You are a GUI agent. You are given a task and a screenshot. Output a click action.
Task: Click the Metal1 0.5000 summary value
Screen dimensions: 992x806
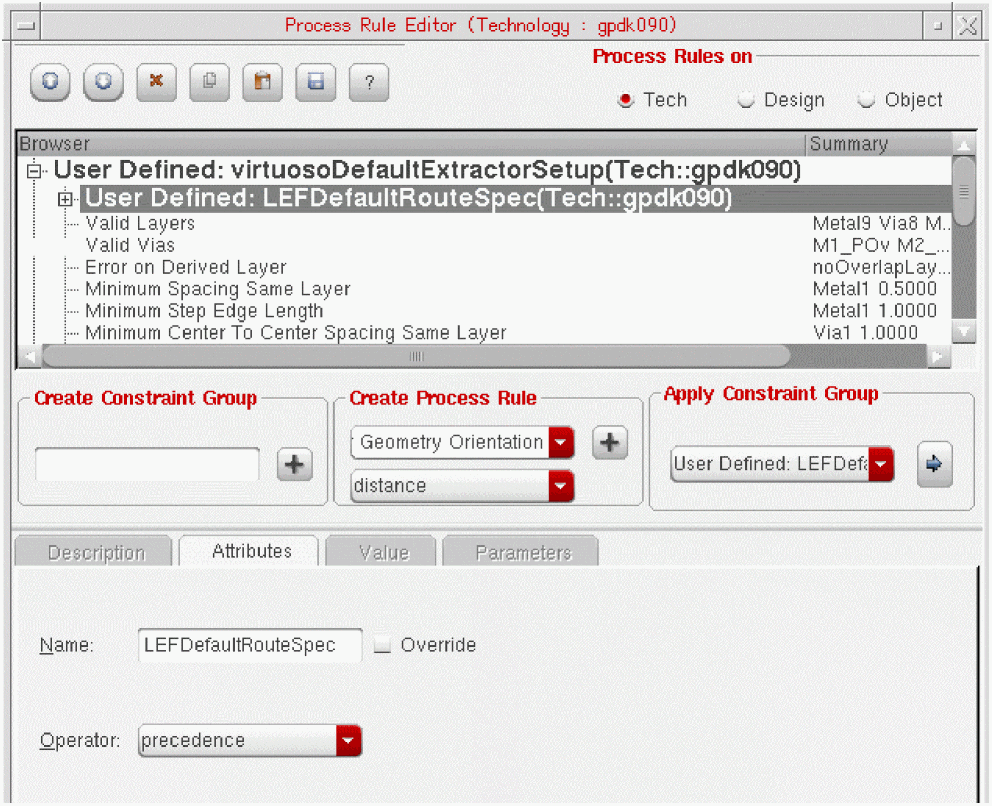[x=874, y=289]
